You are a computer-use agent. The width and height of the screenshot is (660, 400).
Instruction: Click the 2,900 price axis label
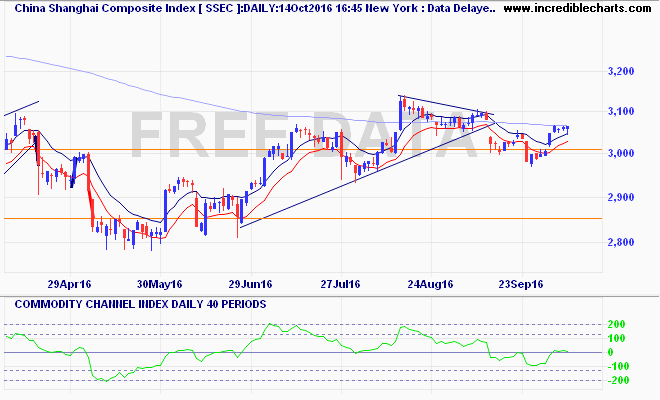[621, 197]
